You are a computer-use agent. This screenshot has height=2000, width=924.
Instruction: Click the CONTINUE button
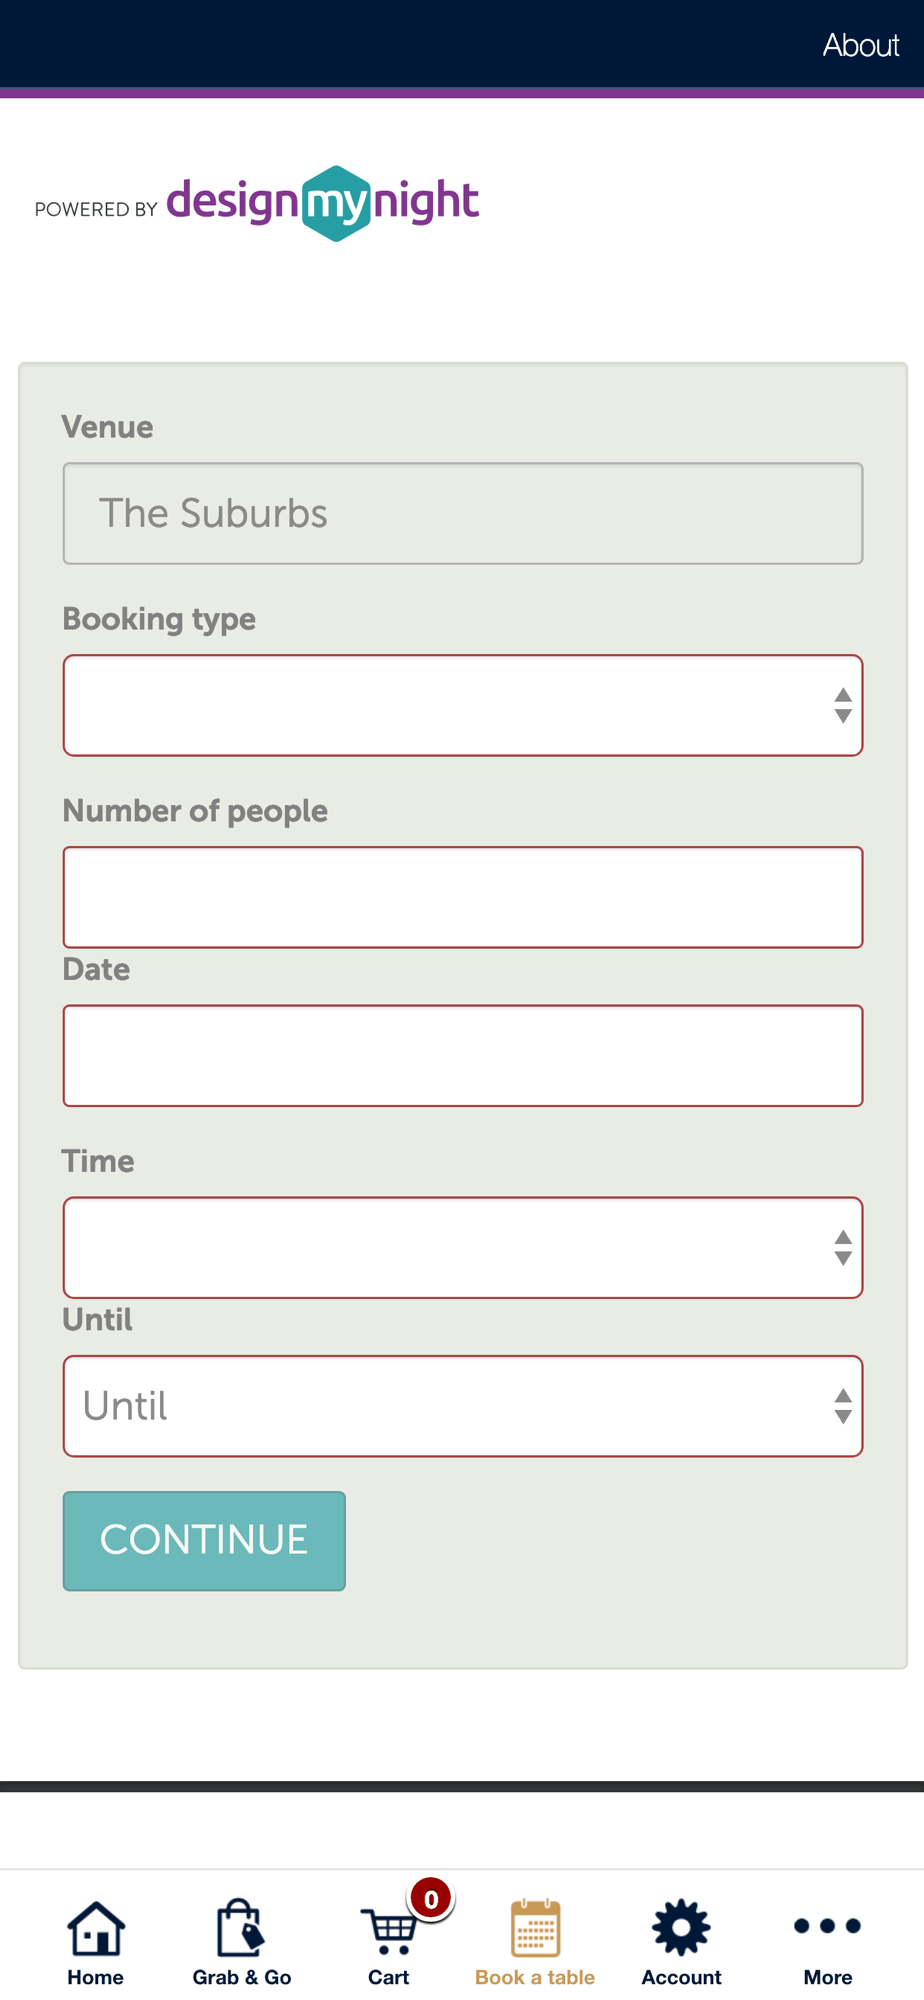click(x=204, y=1541)
